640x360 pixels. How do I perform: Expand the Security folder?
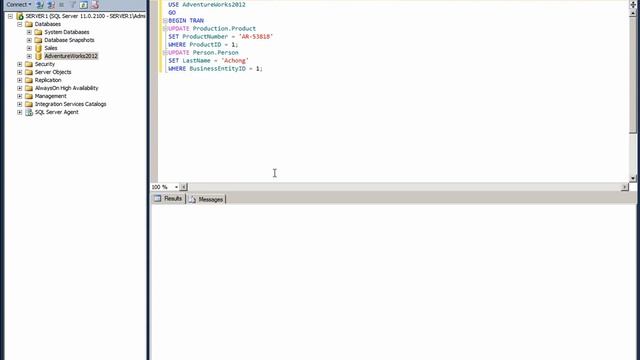[20, 64]
